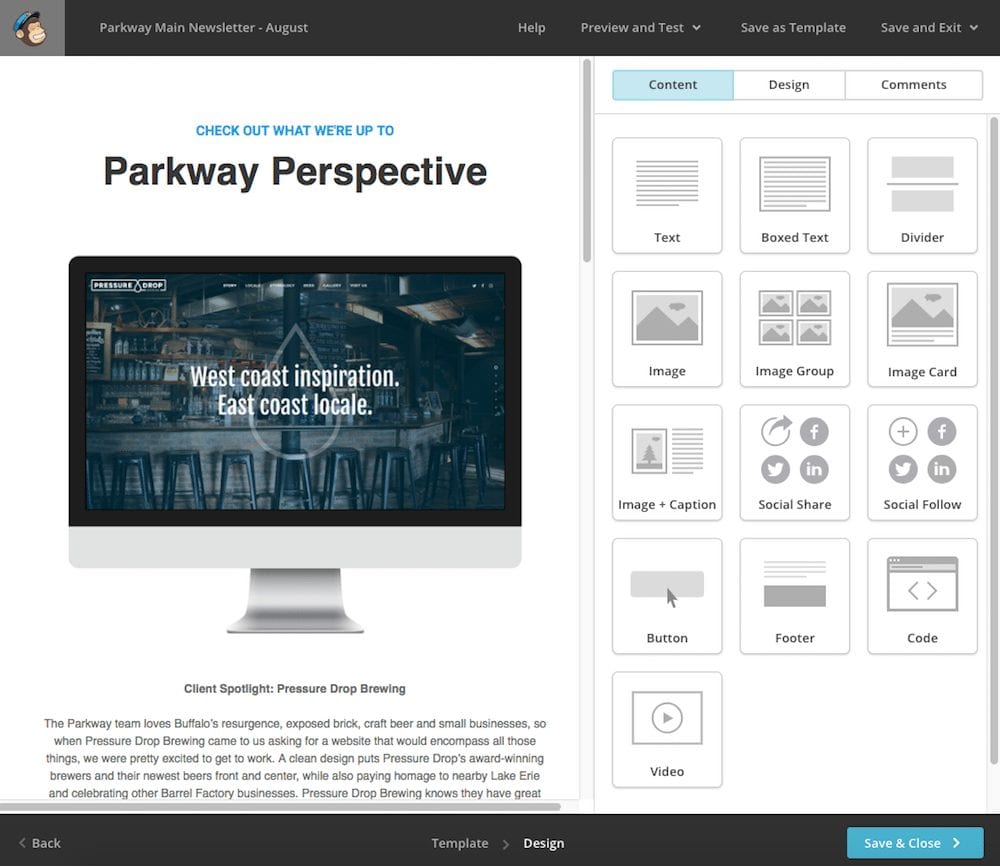
Task: Select the Button content block
Action: (666, 596)
